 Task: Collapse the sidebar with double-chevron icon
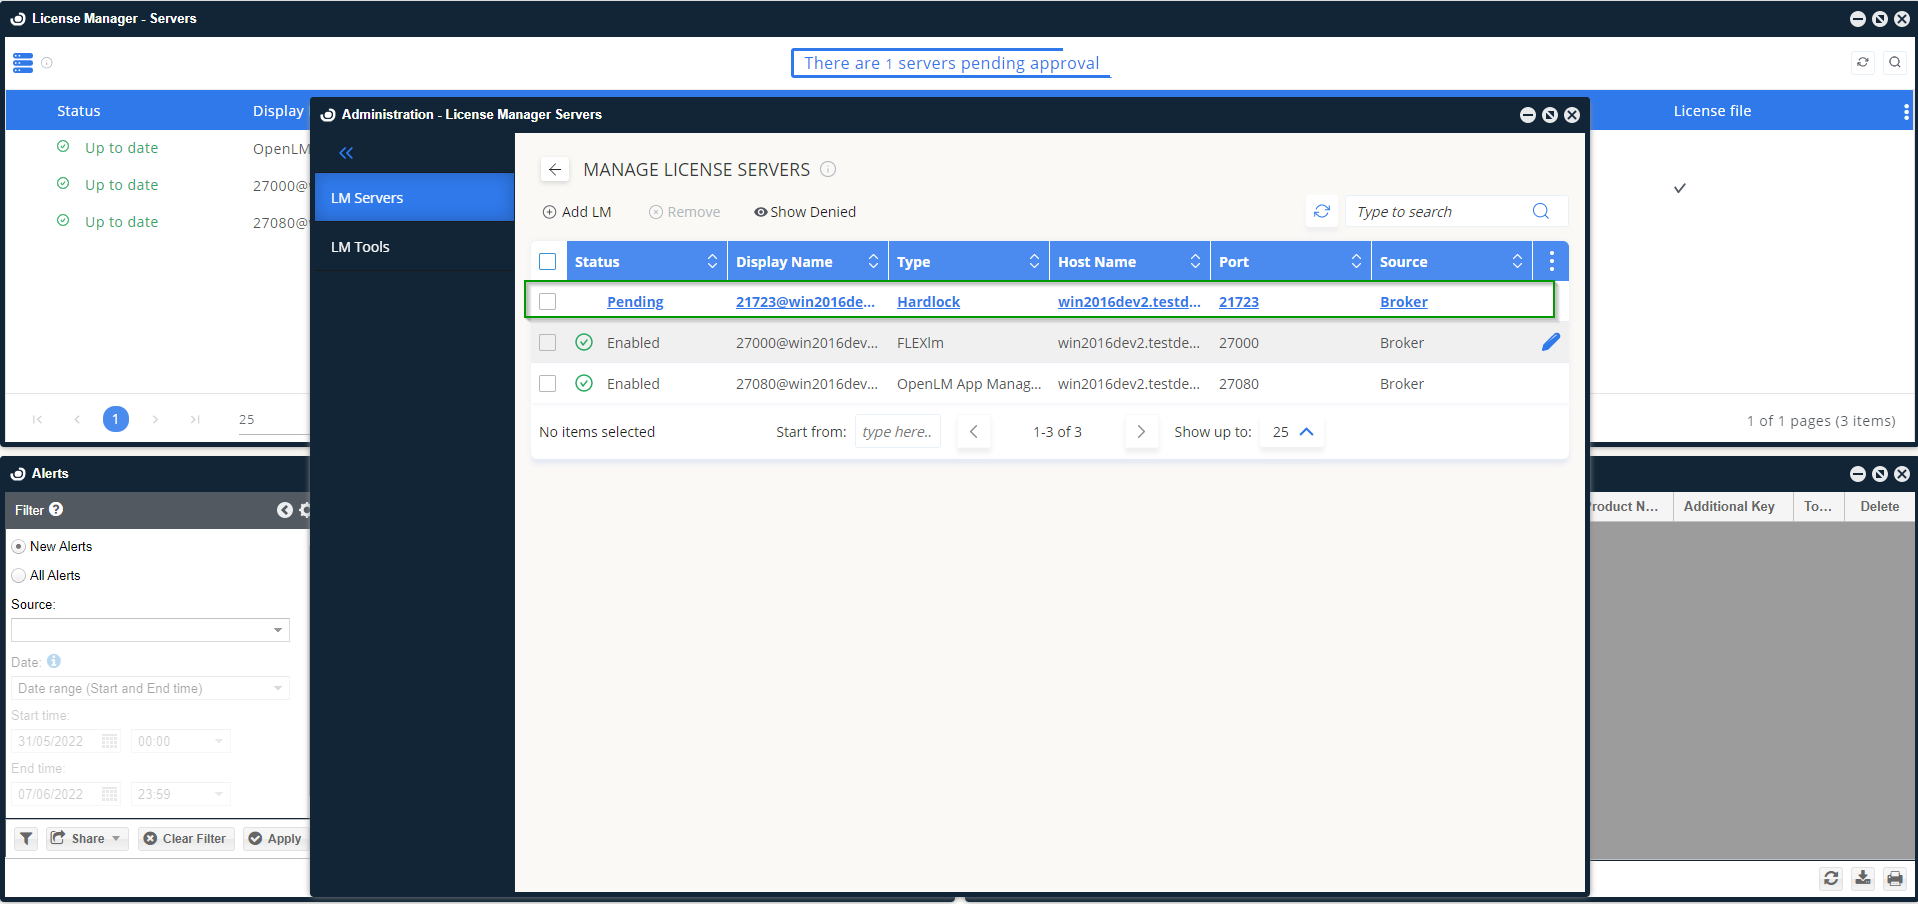tap(346, 153)
